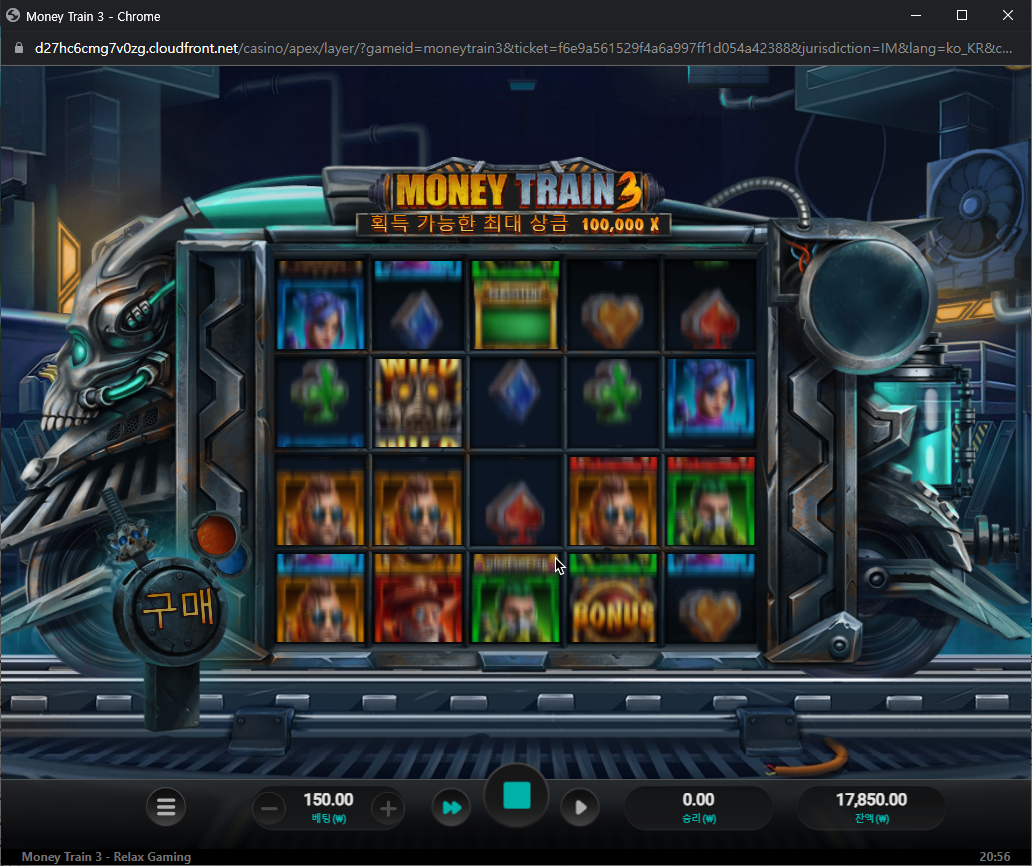Decrease the bet with minus button
The image size is (1032, 866).
point(269,809)
